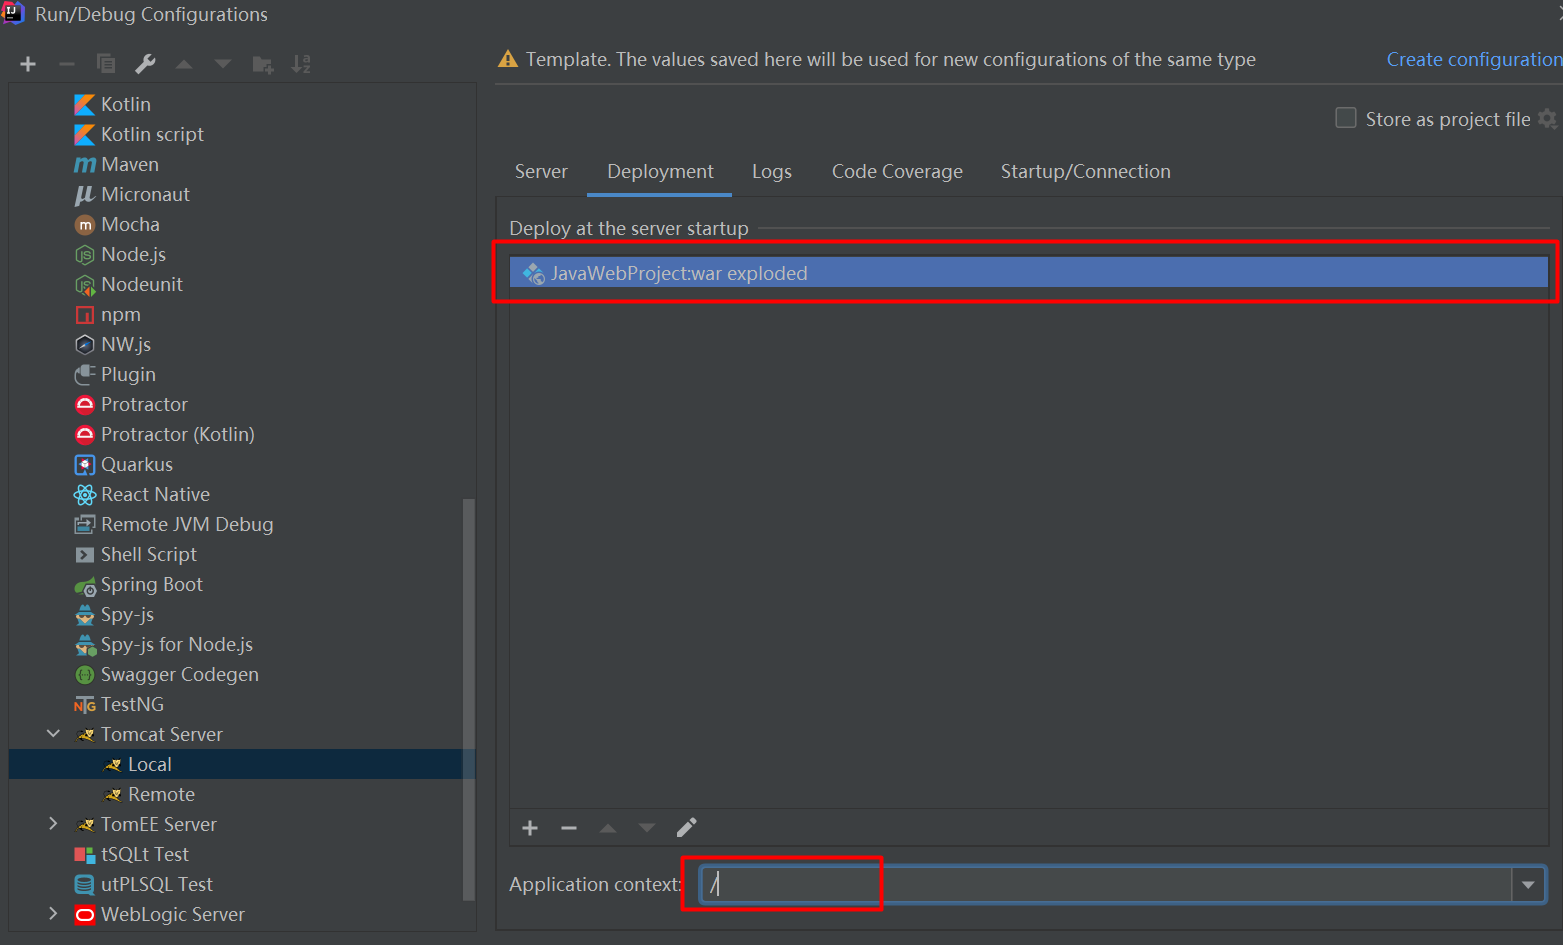Viewport: 1563px width, 945px height.
Task: Remove the deployment artifact with minus icon
Action: 569,828
